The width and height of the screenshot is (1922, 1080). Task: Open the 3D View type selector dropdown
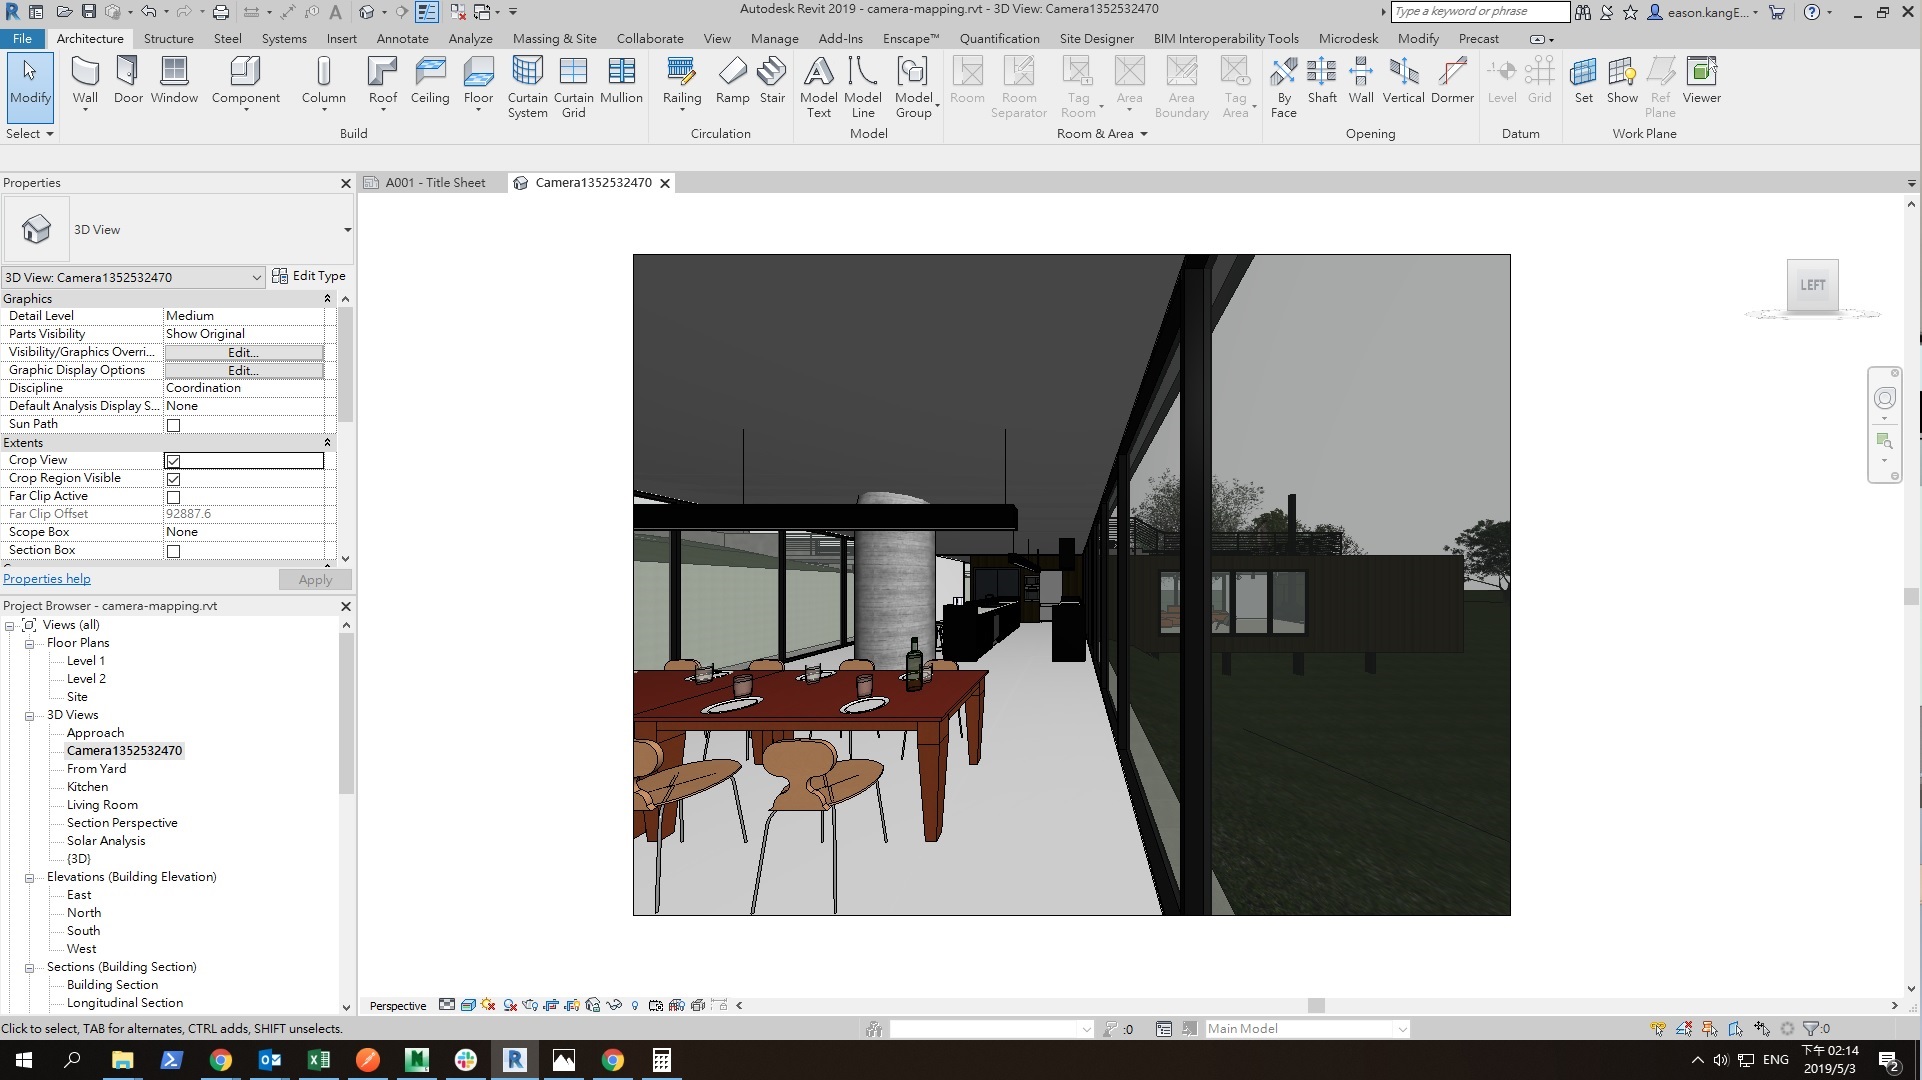346,229
